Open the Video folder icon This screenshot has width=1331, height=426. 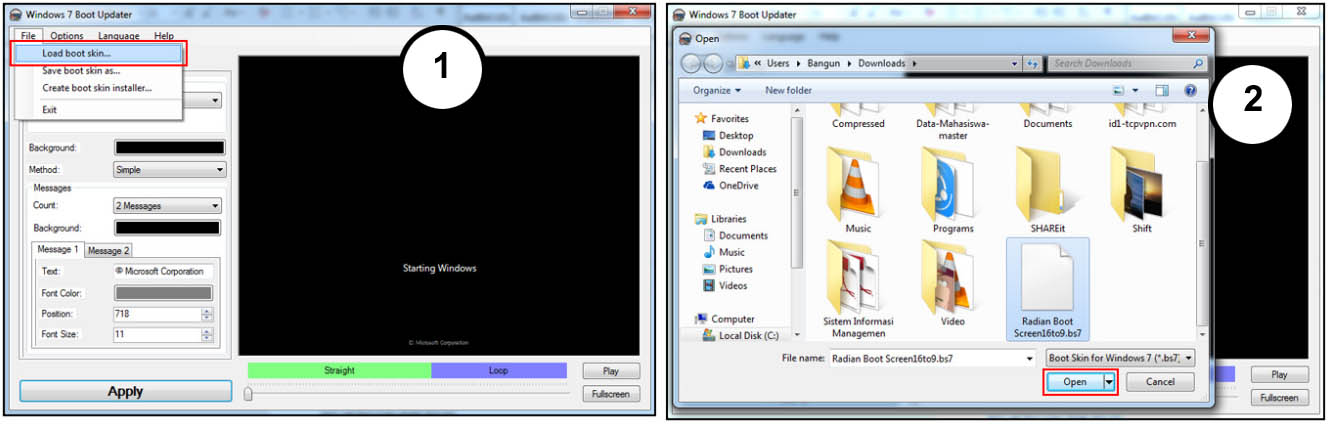[x=952, y=285]
